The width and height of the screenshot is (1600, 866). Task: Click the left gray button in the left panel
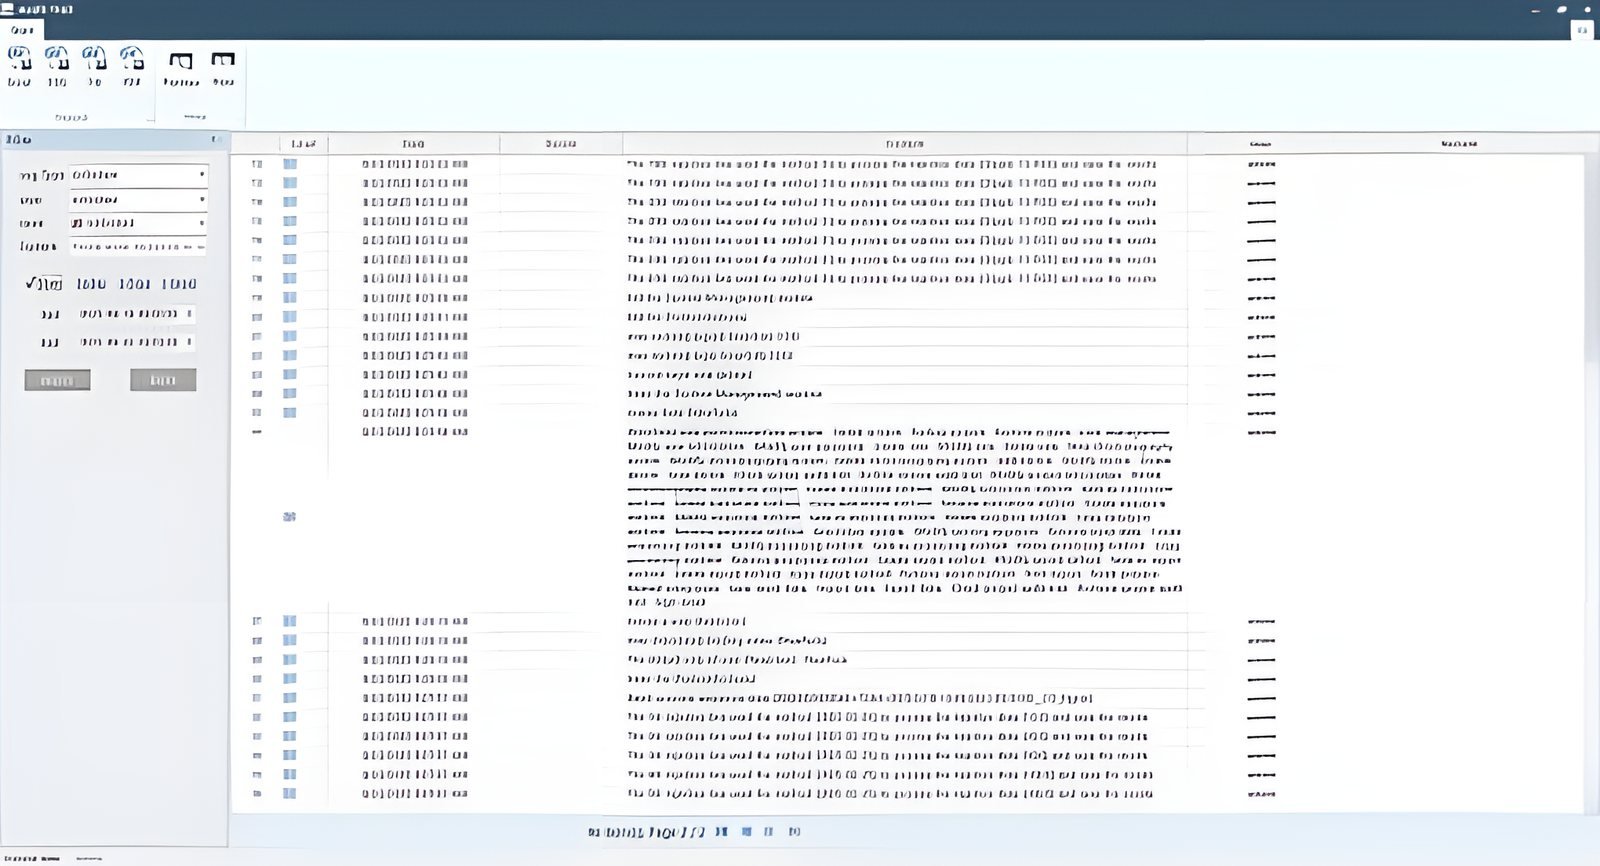pos(57,380)
